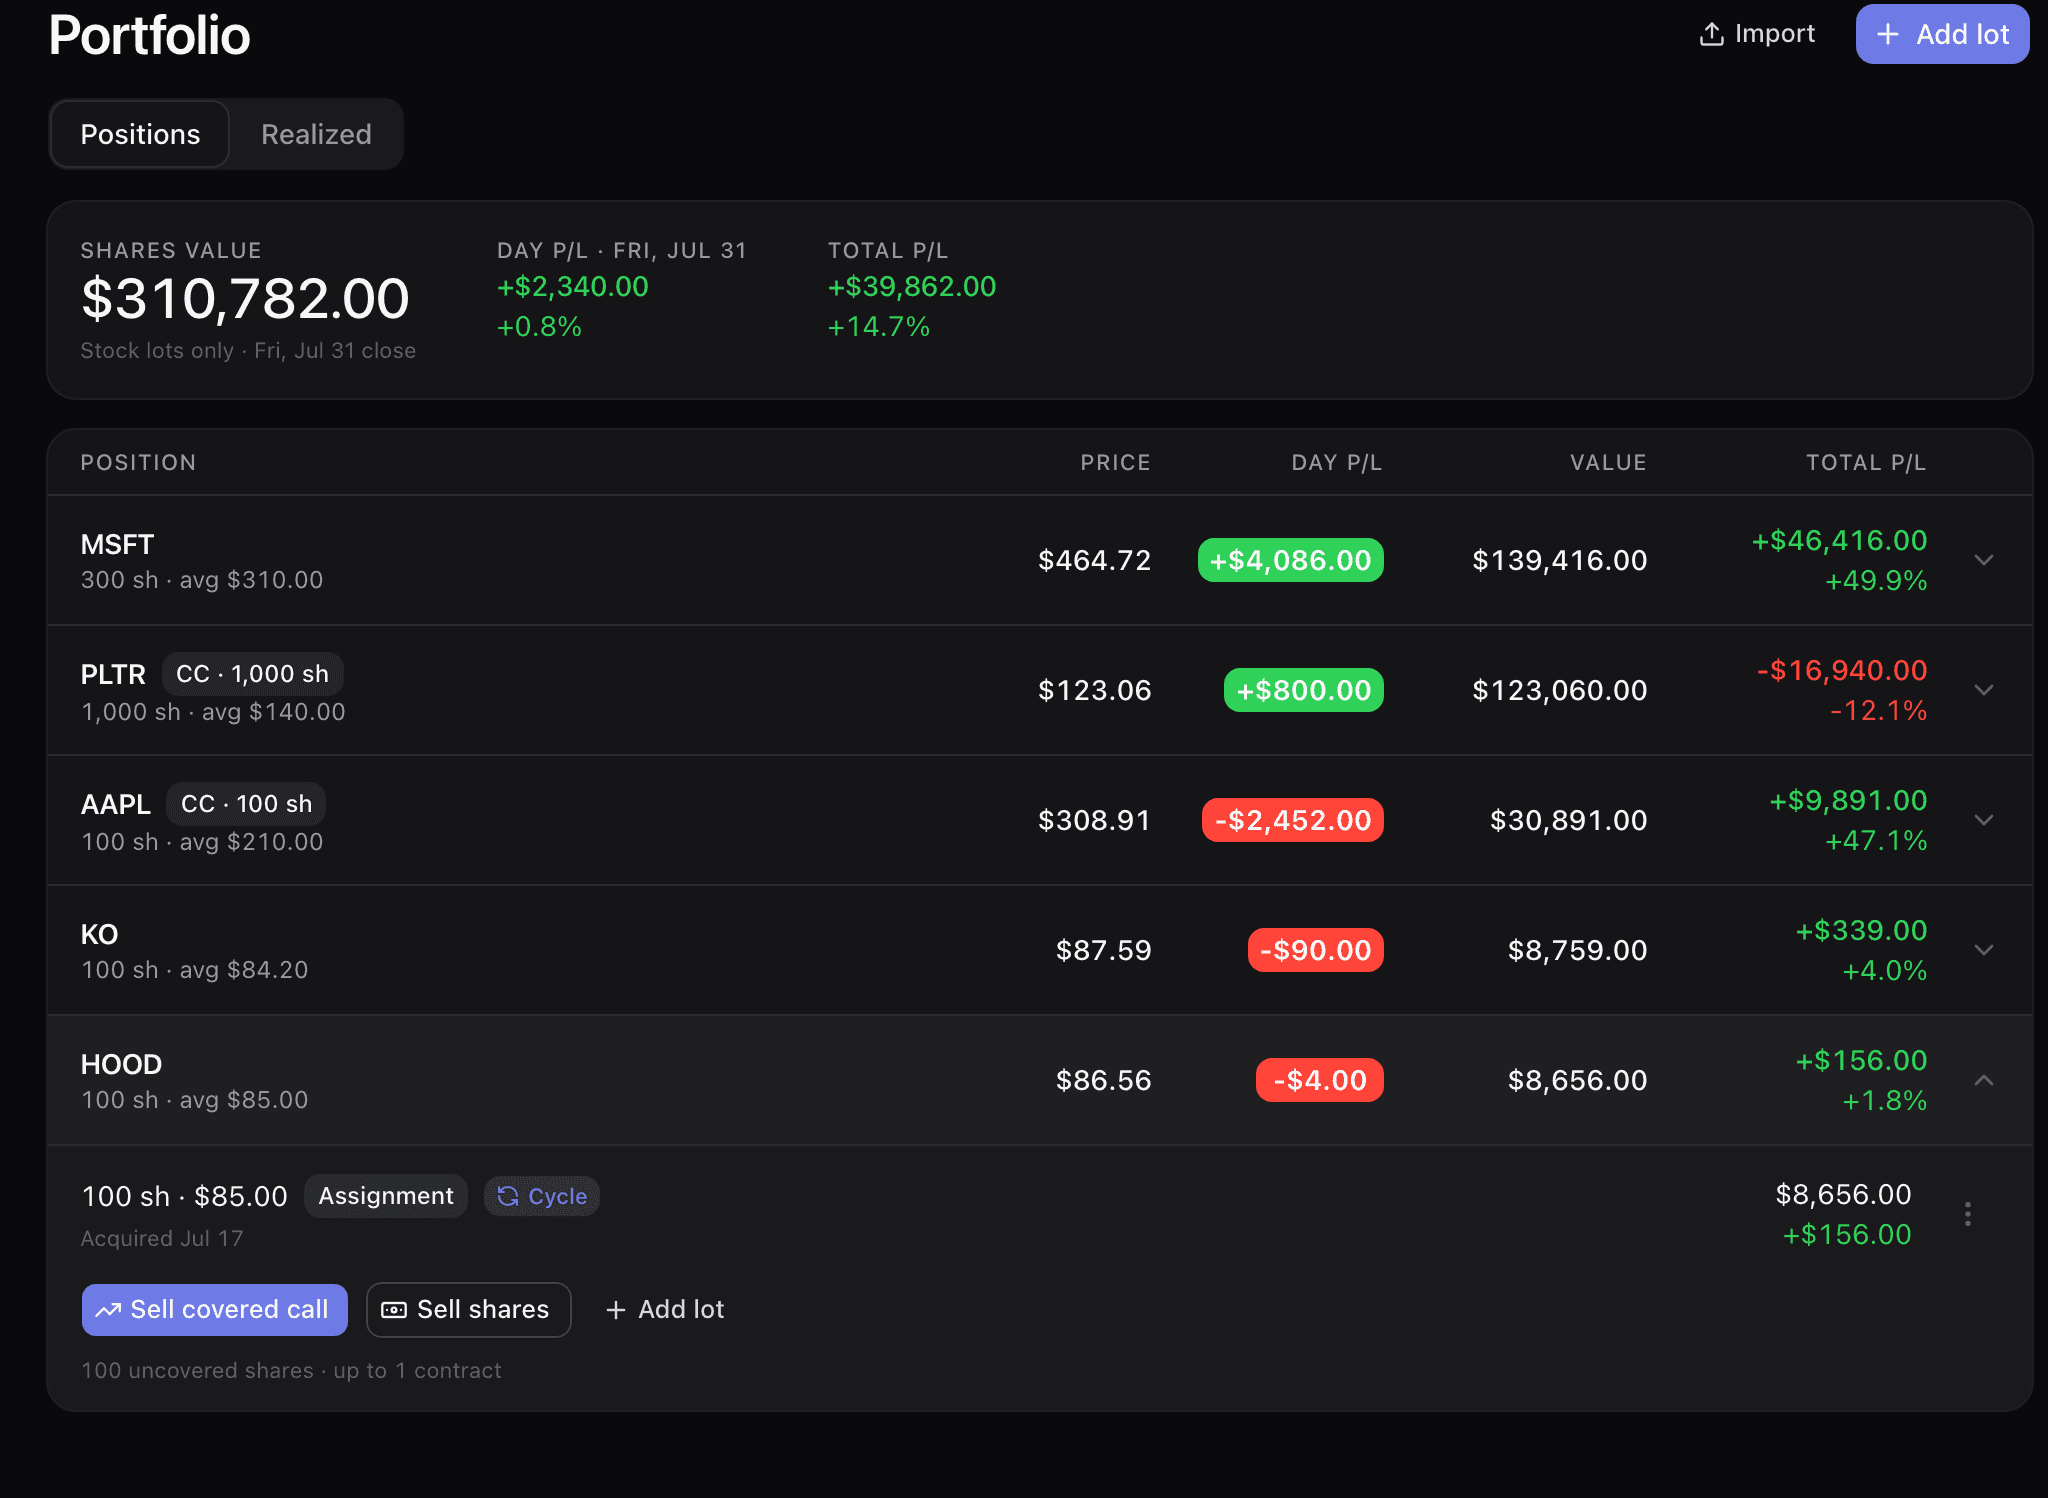Click the Cycle badge on HOOD lot
This screenshot has height=1498, width=2048.
[x=542, y=1196]
